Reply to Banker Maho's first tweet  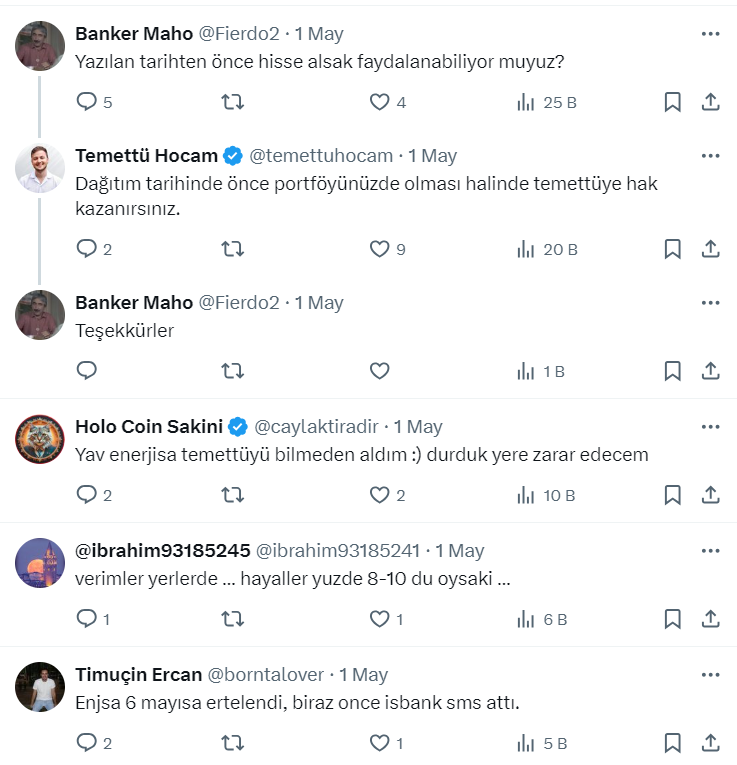tap(87, 102)
